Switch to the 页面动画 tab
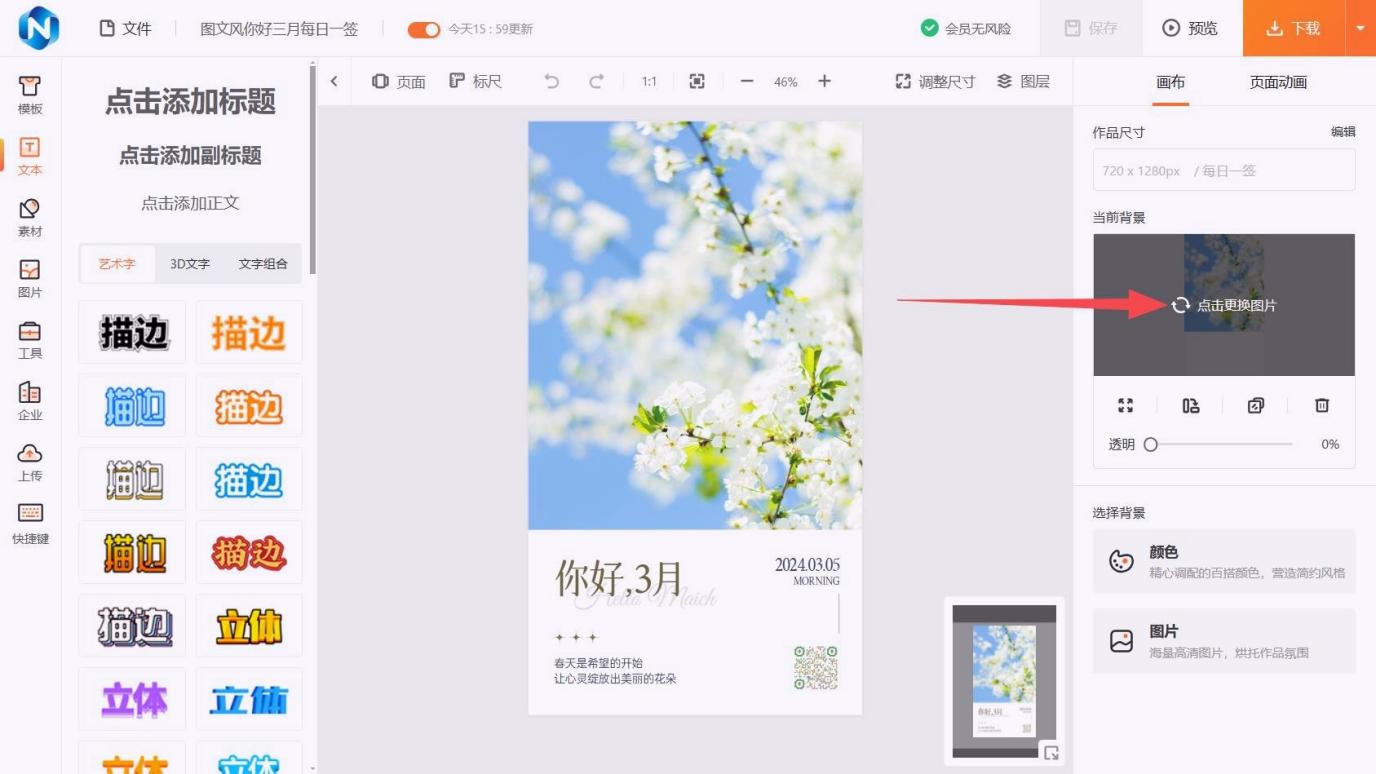The image size is (1376, 774). 1277,82
